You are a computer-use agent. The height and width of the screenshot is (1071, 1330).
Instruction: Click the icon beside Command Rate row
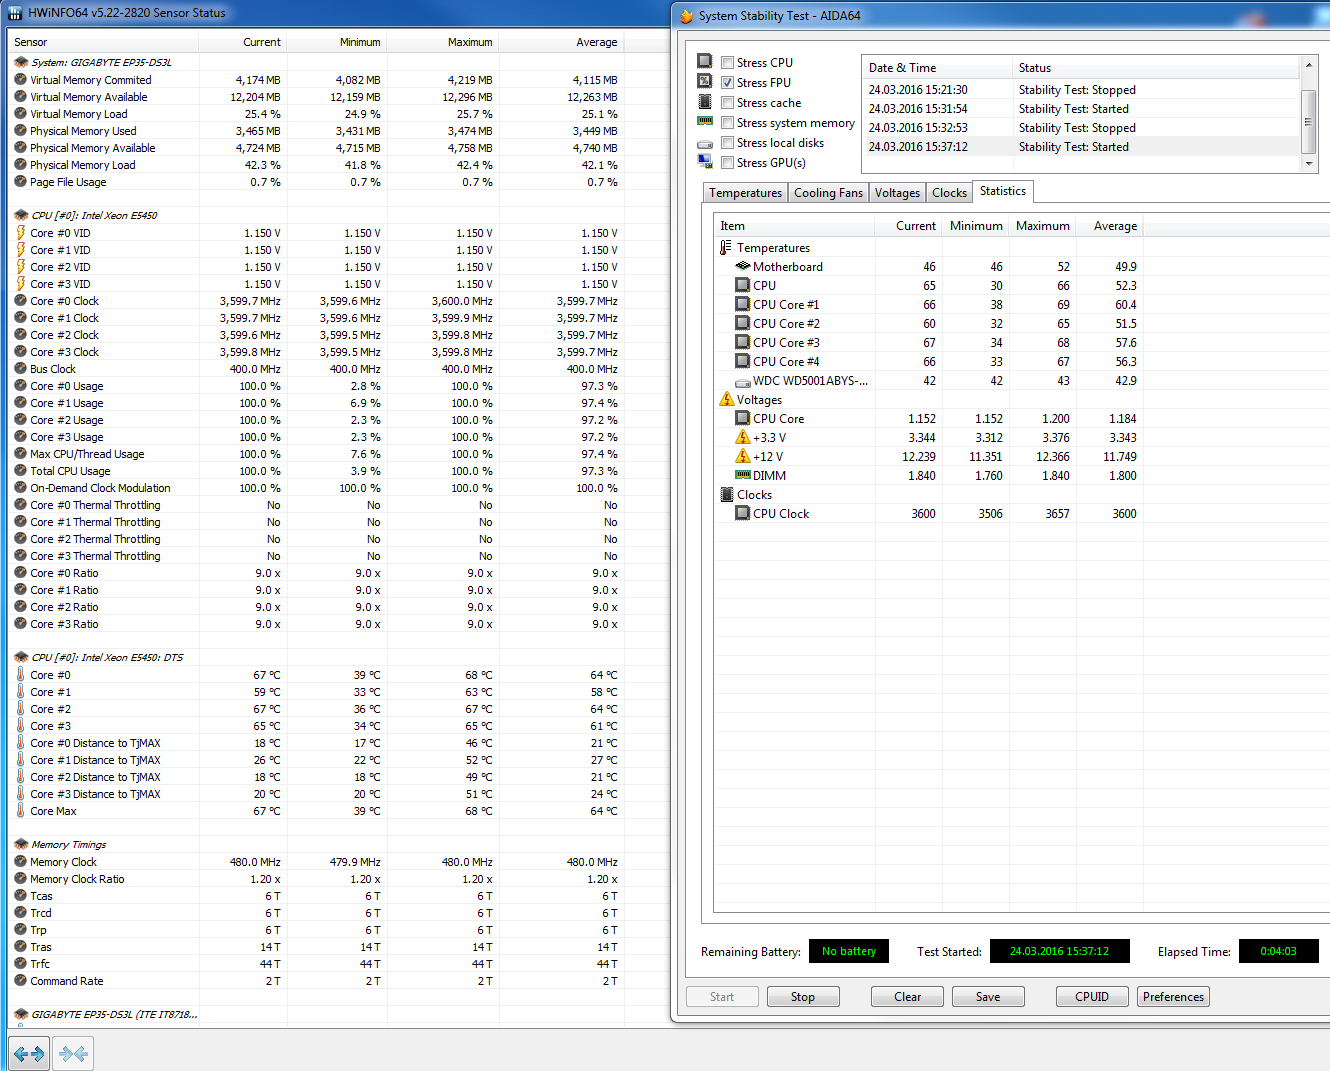(x=20, y=981)
